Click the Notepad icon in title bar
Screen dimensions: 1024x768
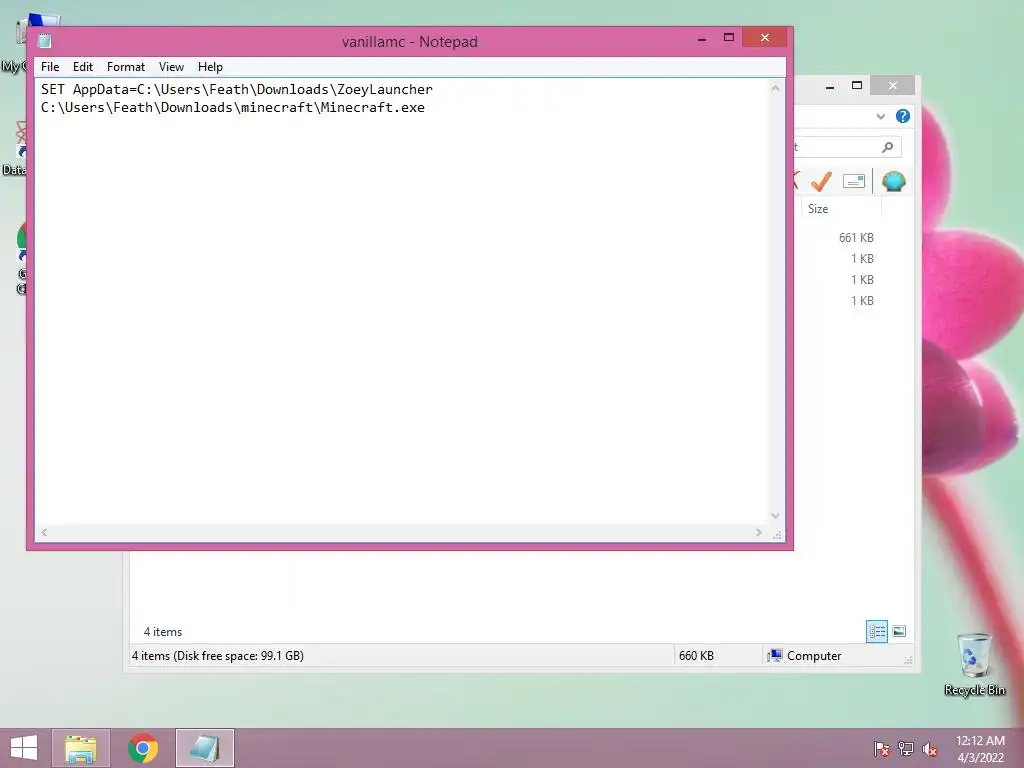[44, 41]
